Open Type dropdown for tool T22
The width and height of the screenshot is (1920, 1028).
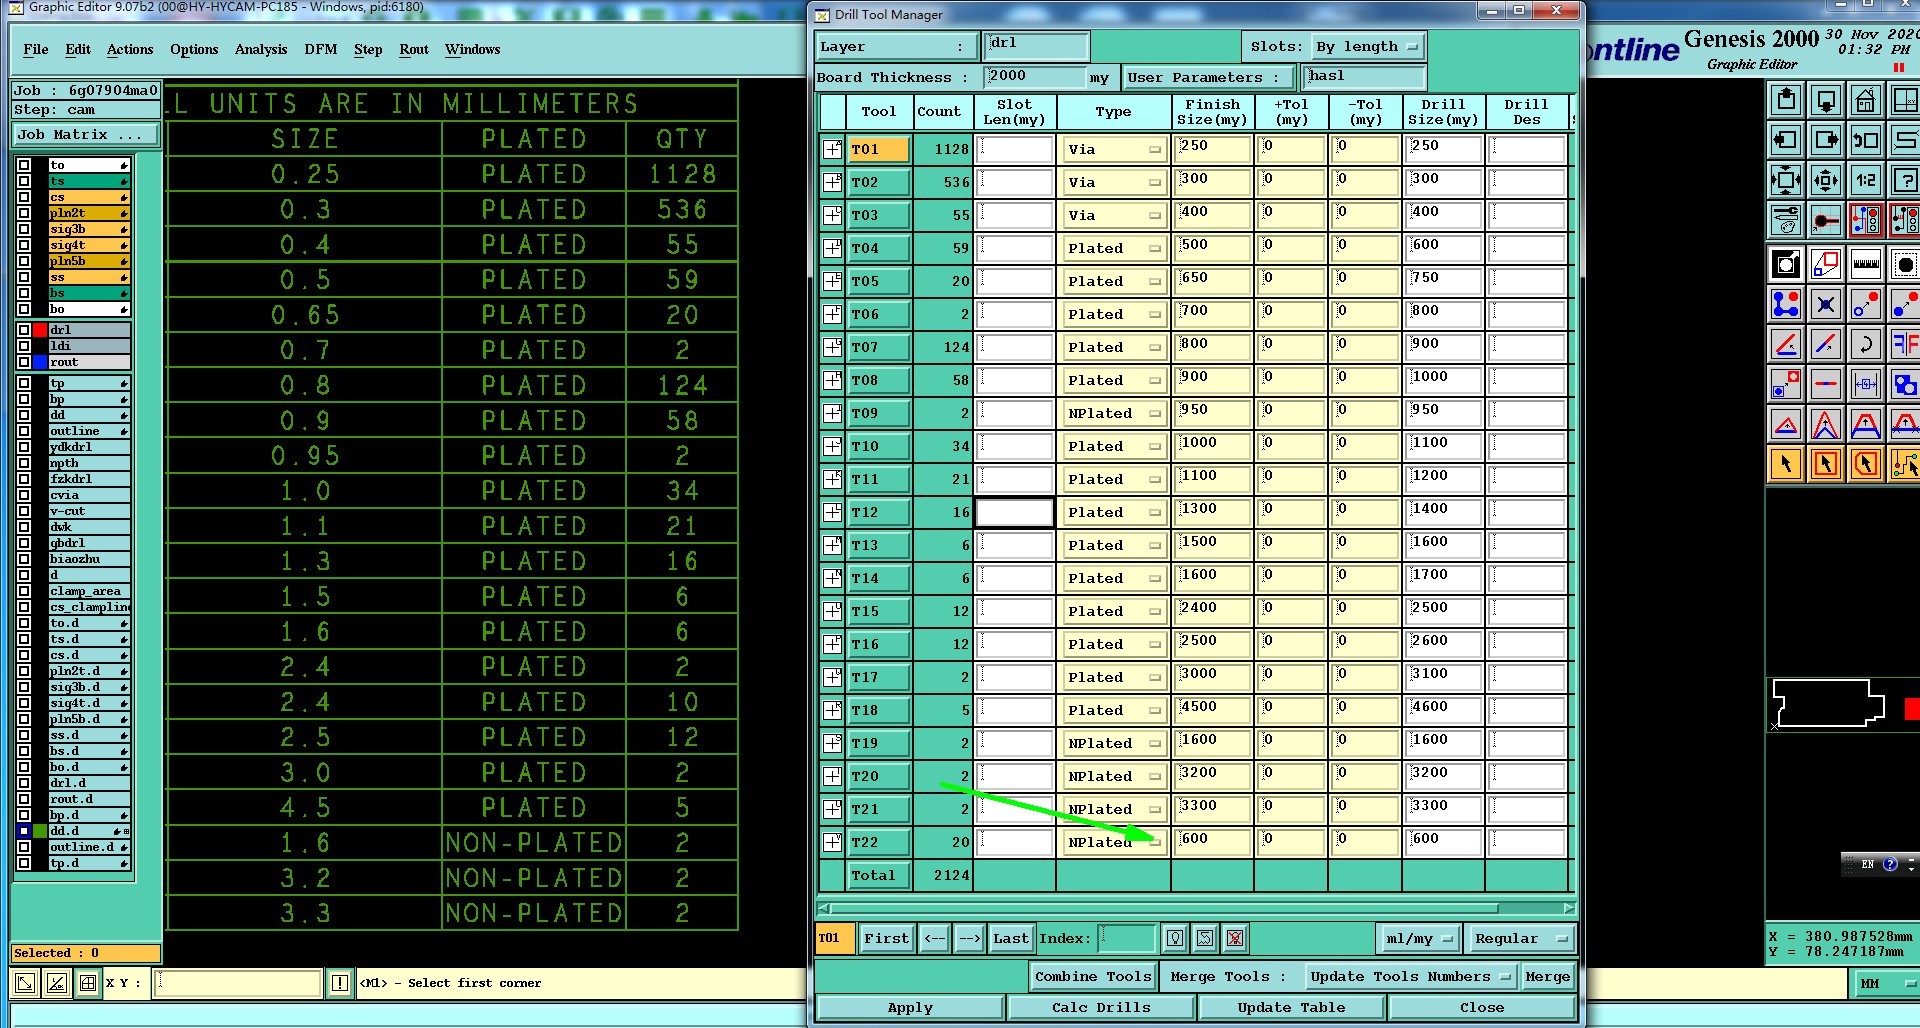1114,842
